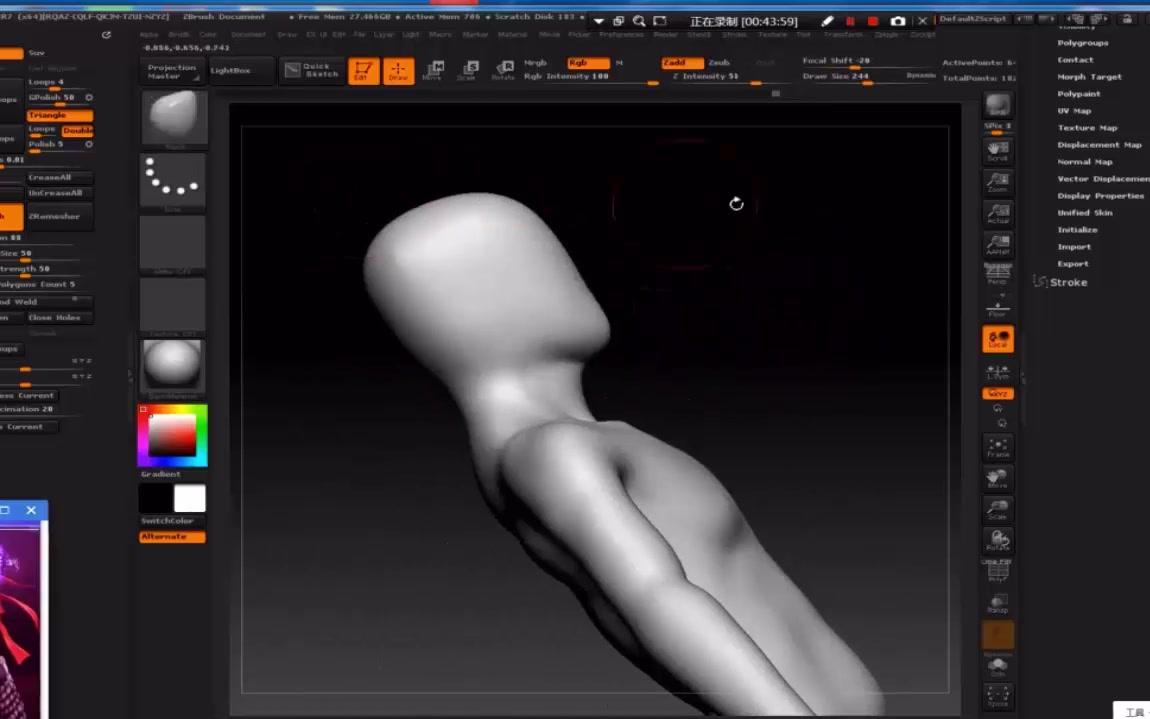Open the Projection Master dialog
This screenshot has height=719, width=1150.
point(170,70)
